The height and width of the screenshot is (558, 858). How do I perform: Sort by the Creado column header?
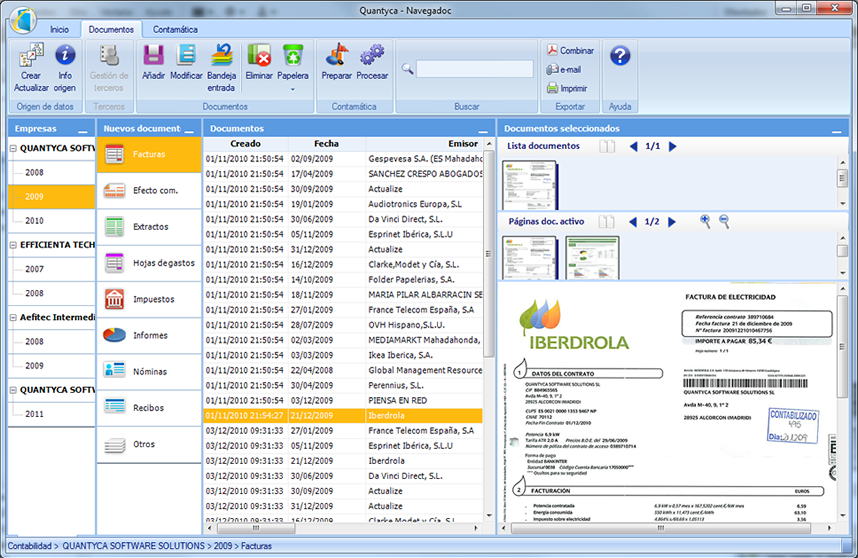click(245, 143)
